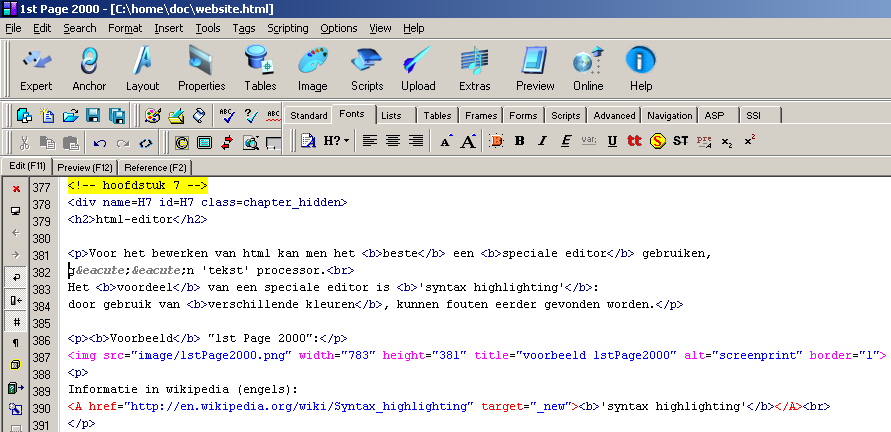The image size is (891, 432).
Task: Click the wikipedia href URL text
Action: pyautogui.click(x=299, y=406)
